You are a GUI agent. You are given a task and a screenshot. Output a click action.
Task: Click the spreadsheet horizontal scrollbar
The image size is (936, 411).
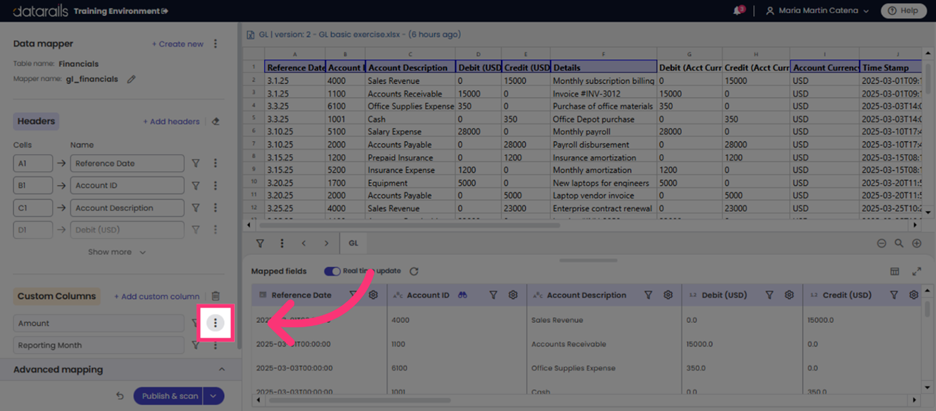pyautogui.click(x=409, y=225)
